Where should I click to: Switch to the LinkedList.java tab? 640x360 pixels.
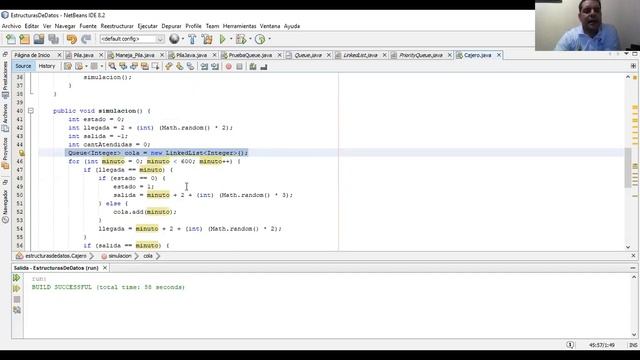360,55
